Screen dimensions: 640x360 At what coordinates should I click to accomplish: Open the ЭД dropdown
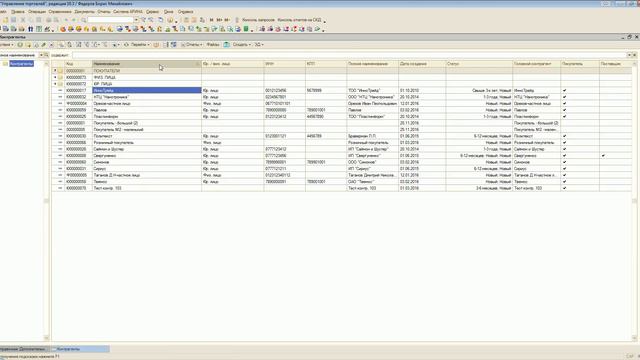point(259,44)
